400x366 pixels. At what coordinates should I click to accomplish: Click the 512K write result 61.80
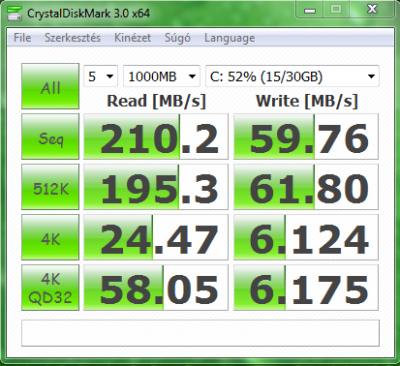pos(306,187)
